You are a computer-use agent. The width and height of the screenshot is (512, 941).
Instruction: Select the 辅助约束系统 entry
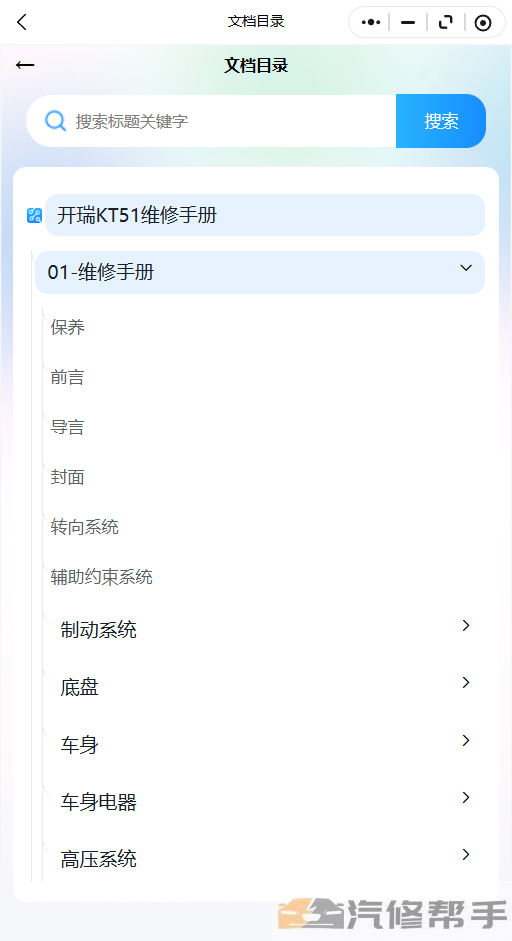coord(101,577)
